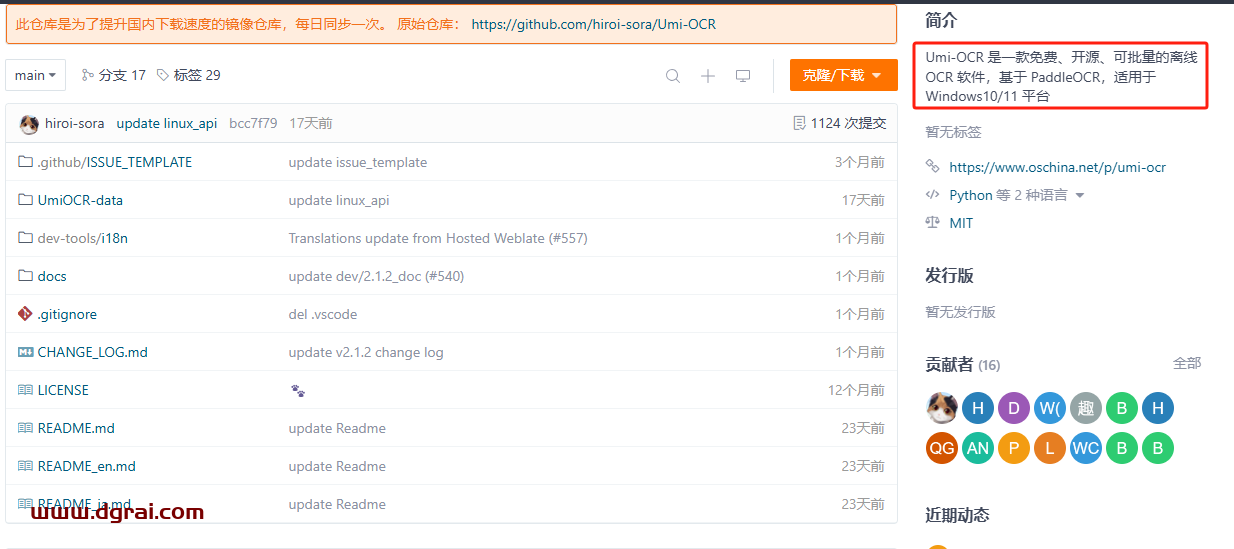
Task: Click the purple D contributor avatar
Action: [x=1014, y=408]
